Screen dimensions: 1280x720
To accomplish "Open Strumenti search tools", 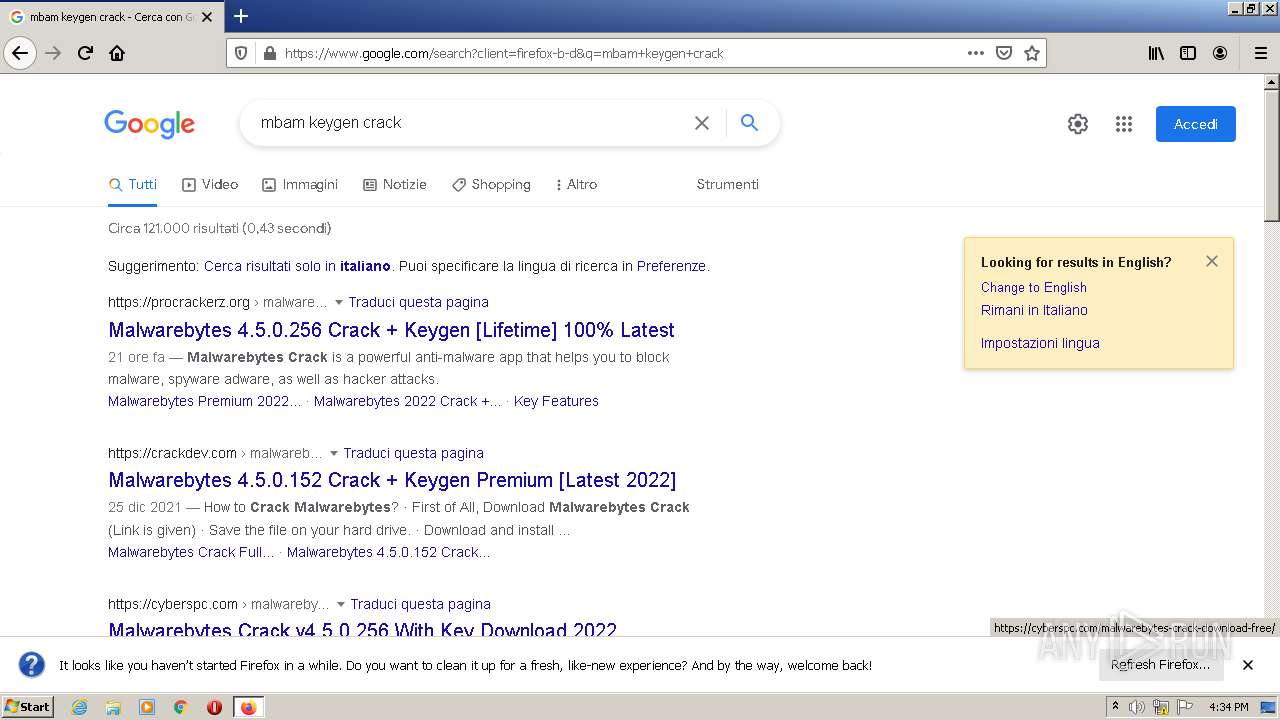I will pyautogui.click(x=727, y=185).
